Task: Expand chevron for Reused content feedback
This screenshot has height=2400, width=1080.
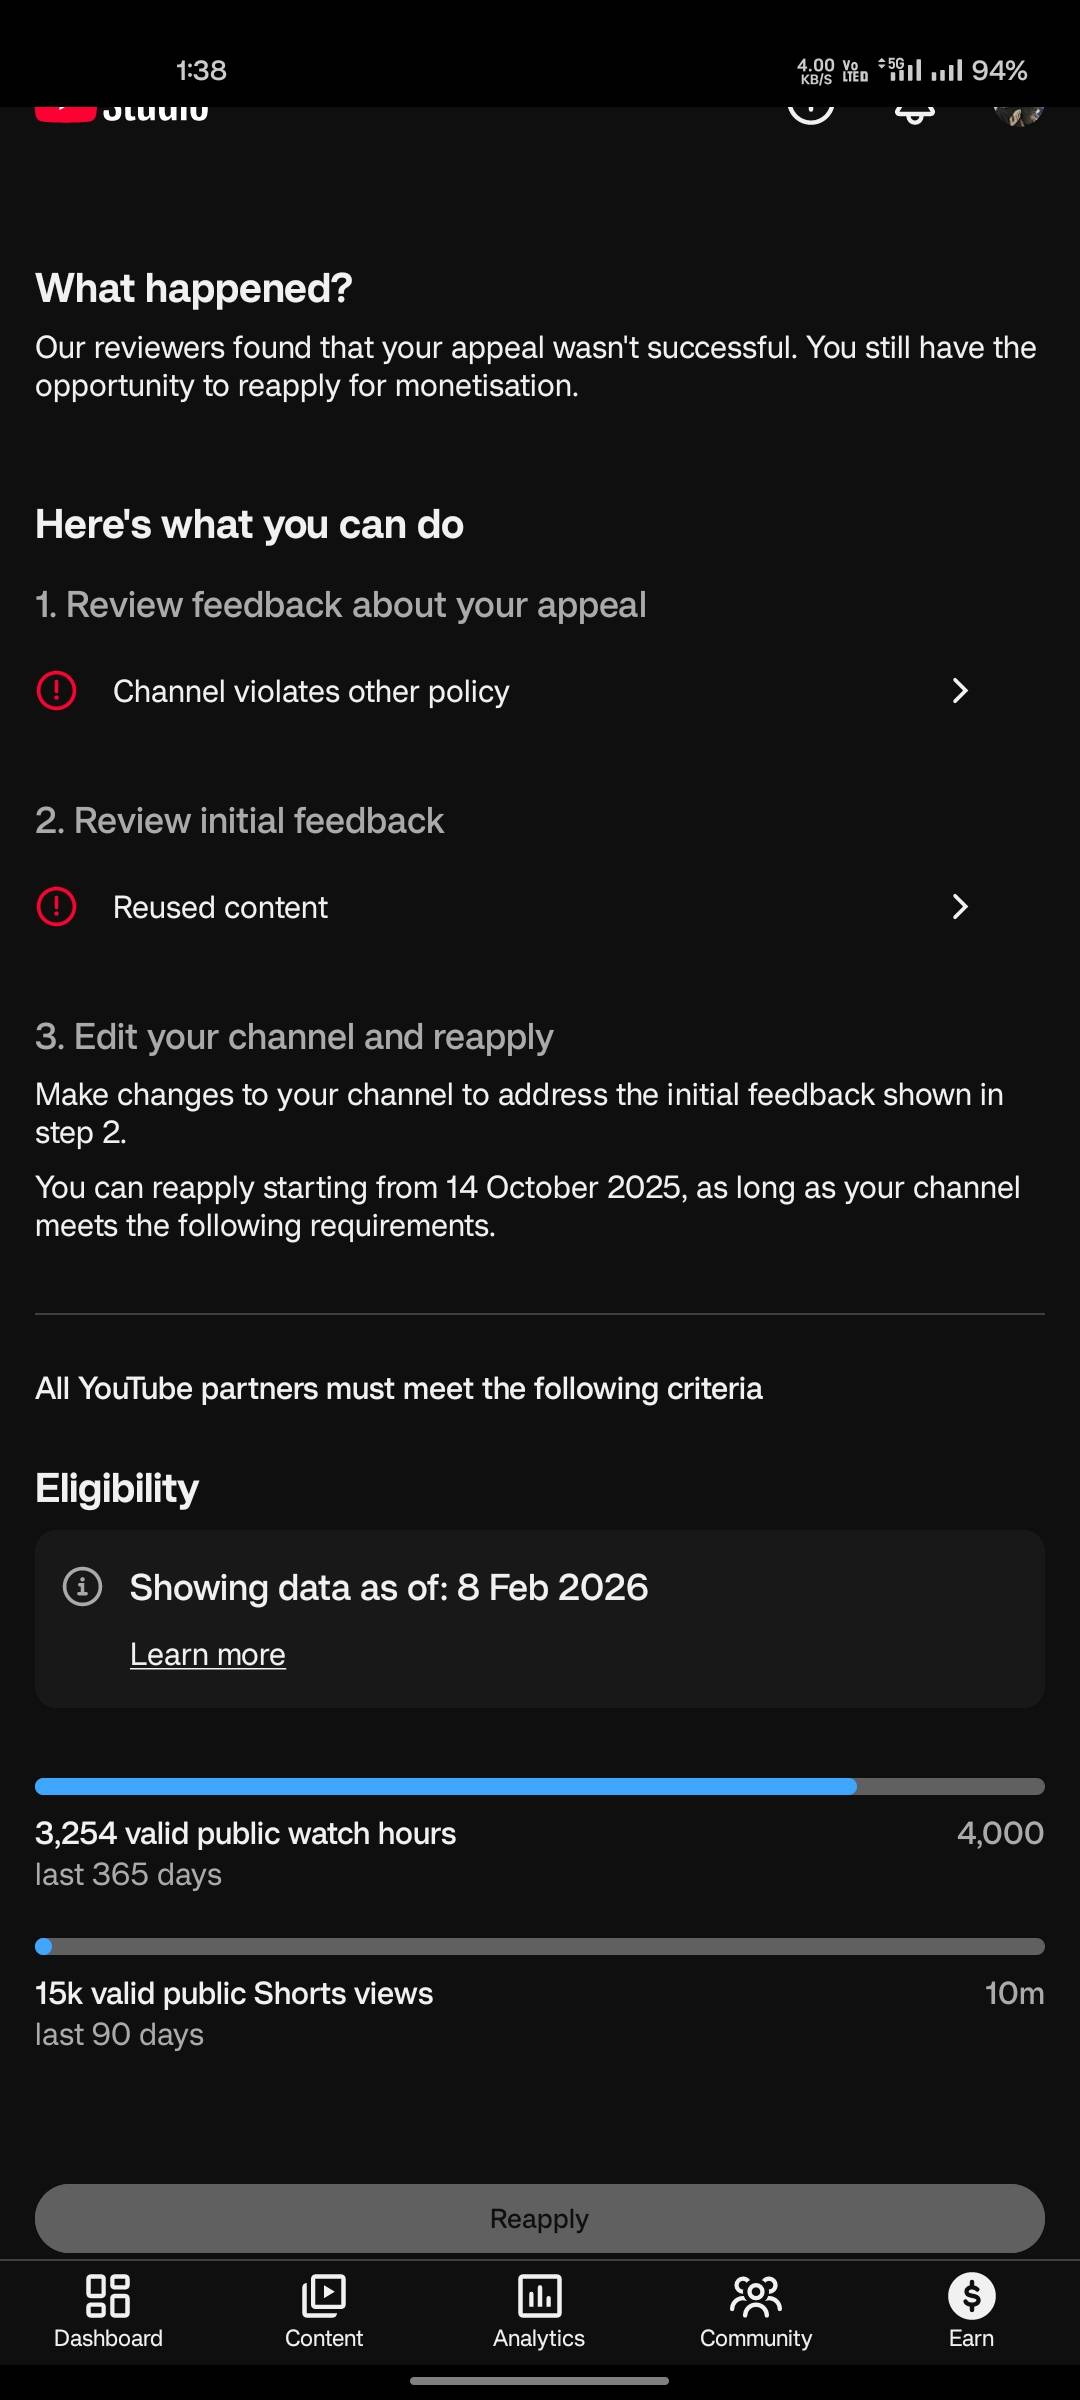Action: 960,907
